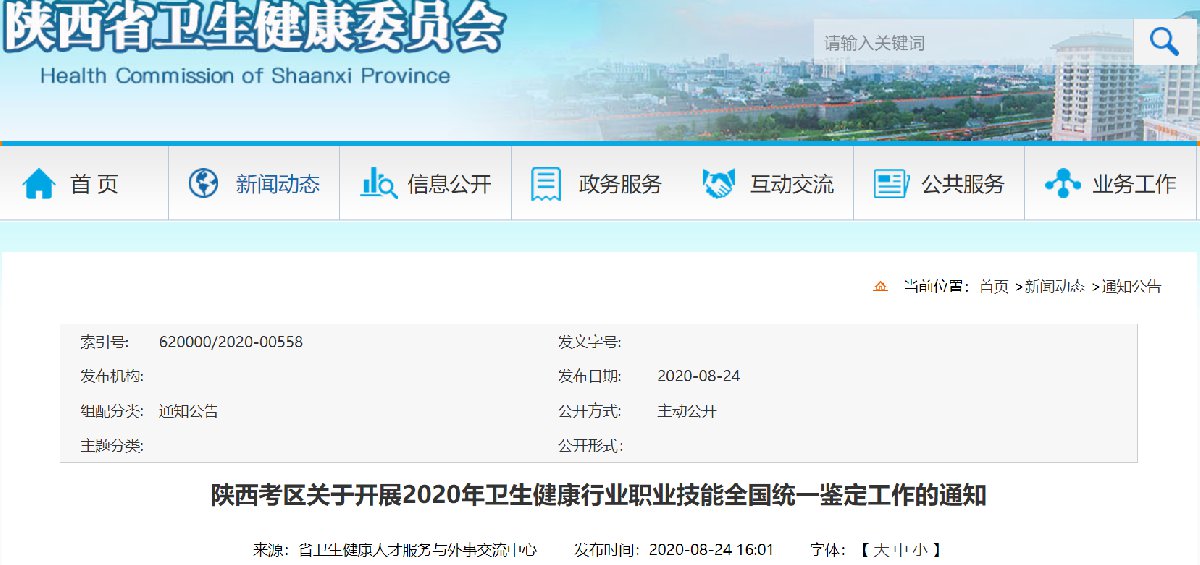This screenshot has height=565, width=1200.
Task: Open the 信息公开 menu
Action: click(449, 184)
